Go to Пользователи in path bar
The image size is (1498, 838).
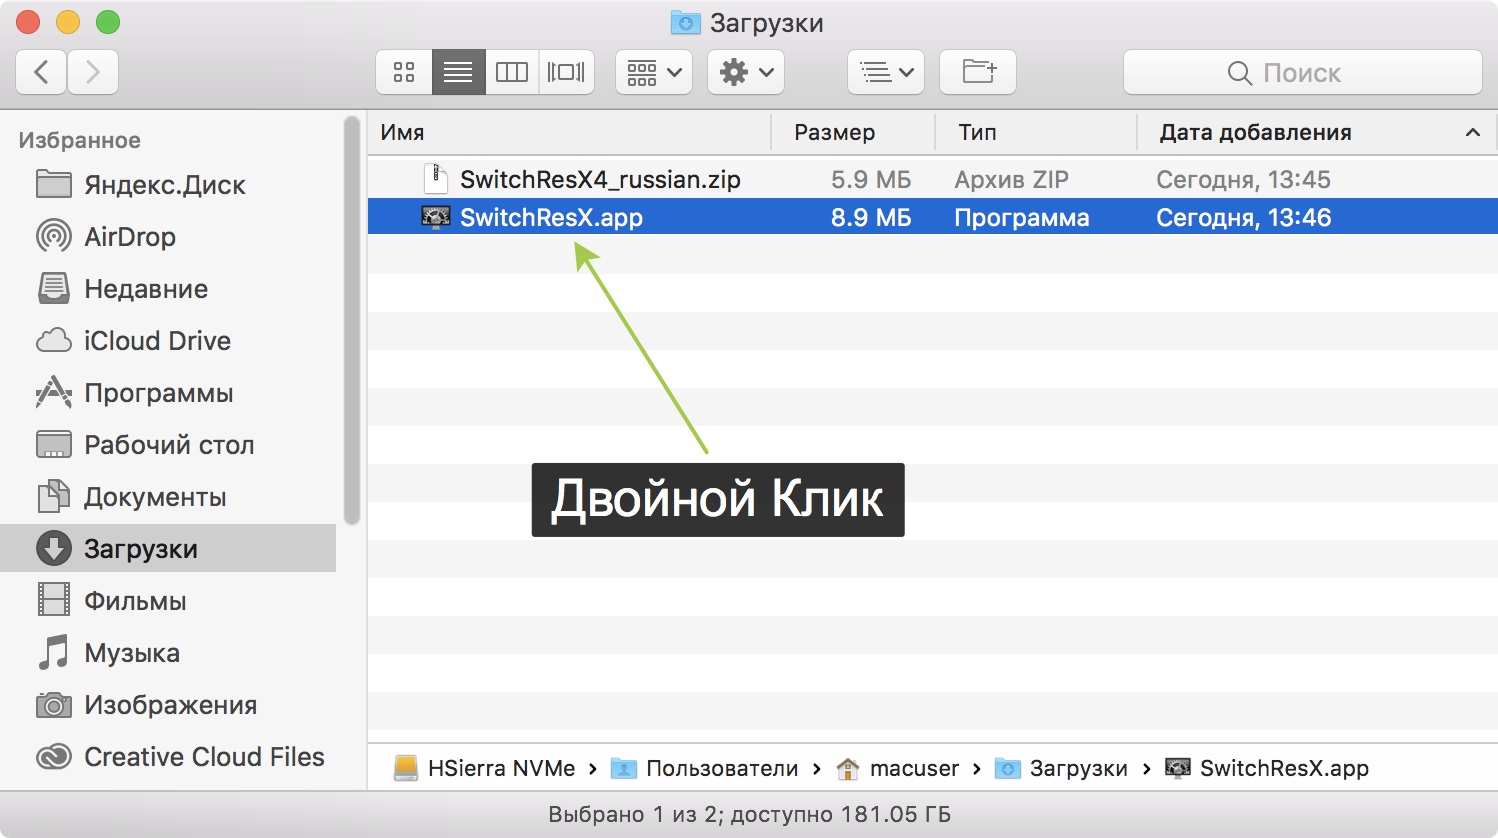click(x=704, y=768)
